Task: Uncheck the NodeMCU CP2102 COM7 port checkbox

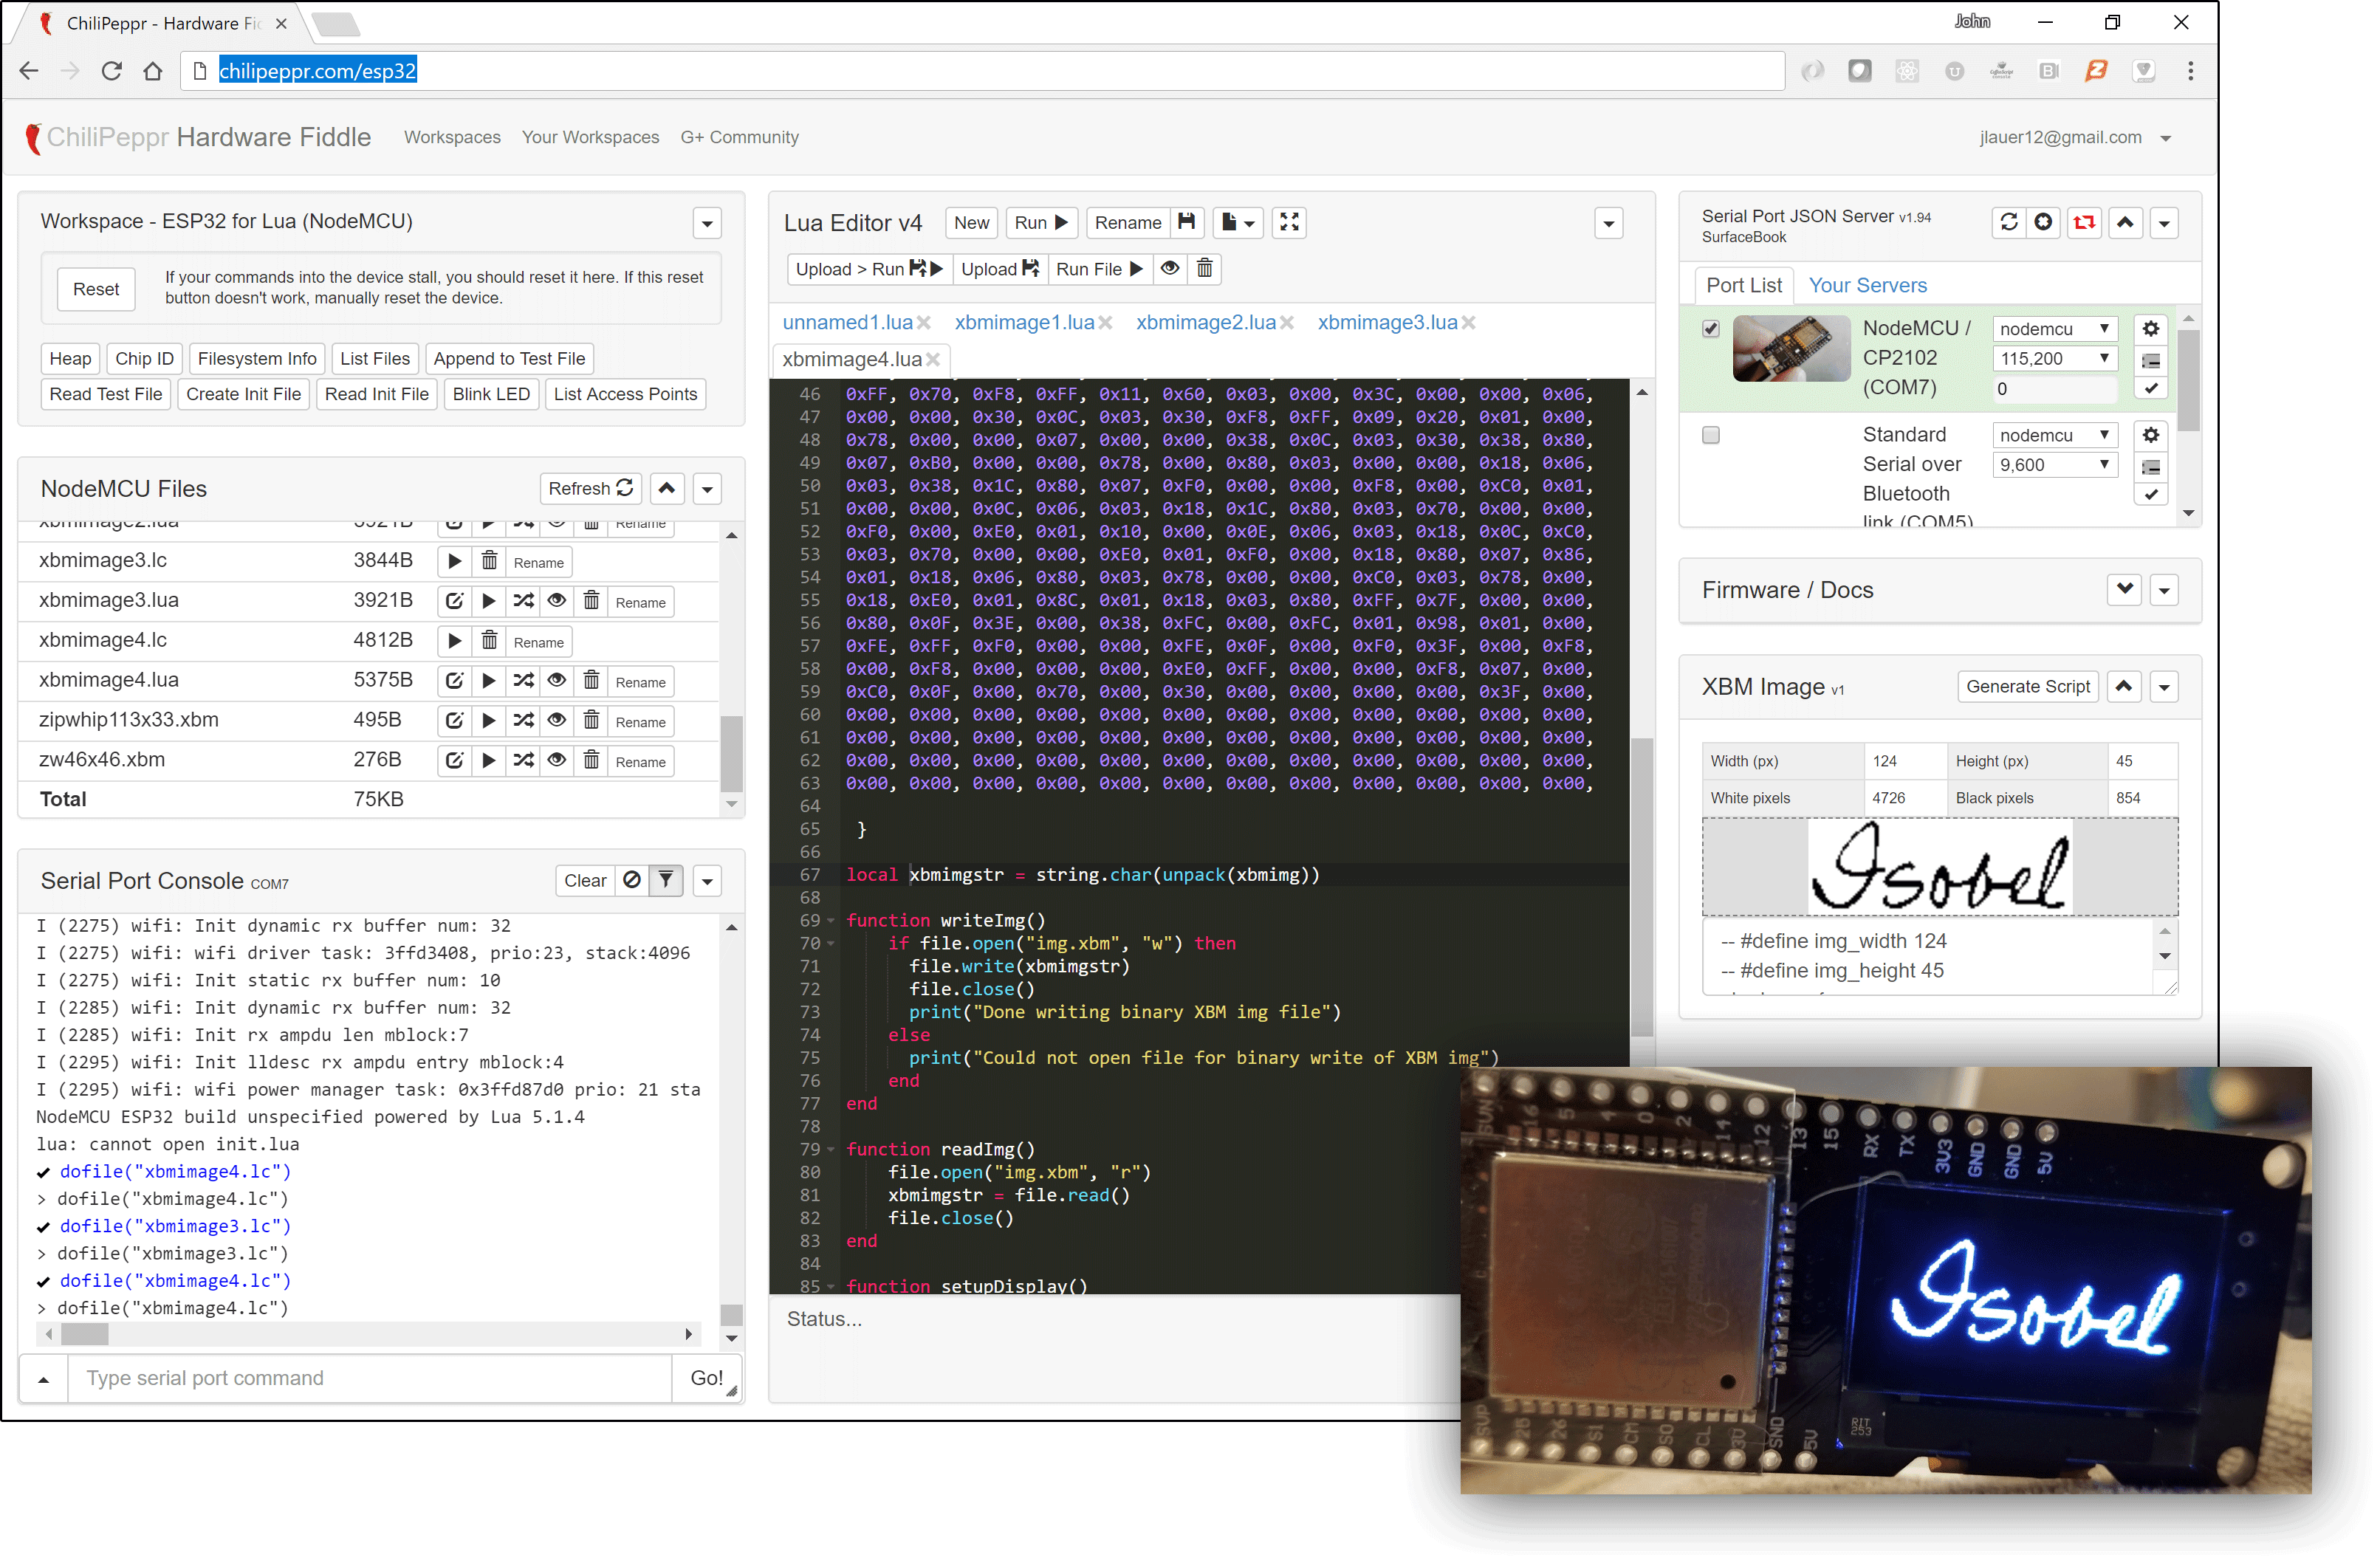Action: point(1711,329)
